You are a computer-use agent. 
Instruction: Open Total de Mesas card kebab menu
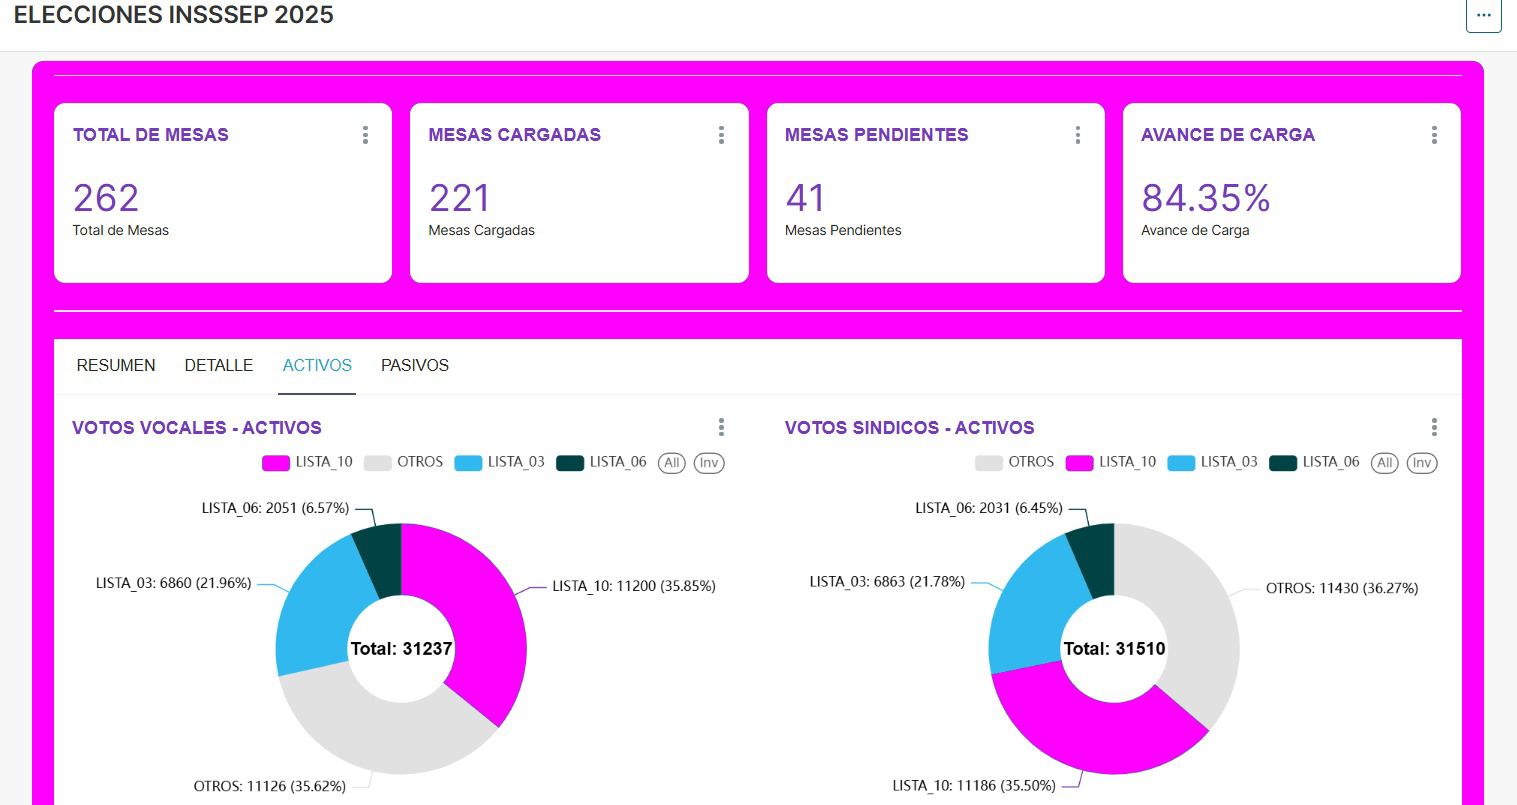click(365, 135)
